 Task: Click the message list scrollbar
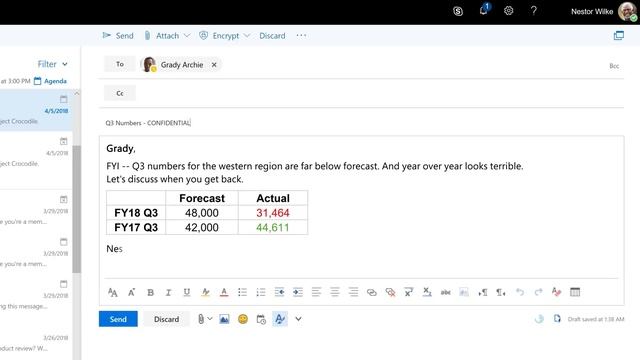(x=76, y=208)
